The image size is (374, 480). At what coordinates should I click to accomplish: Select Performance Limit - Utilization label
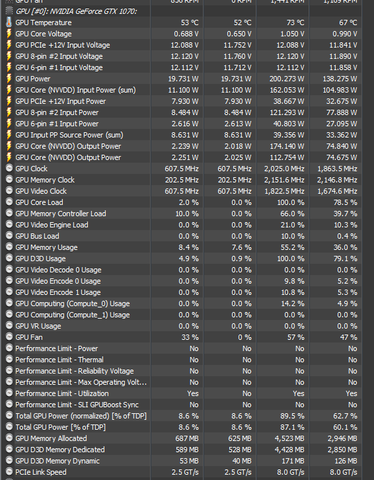point(62,394)
